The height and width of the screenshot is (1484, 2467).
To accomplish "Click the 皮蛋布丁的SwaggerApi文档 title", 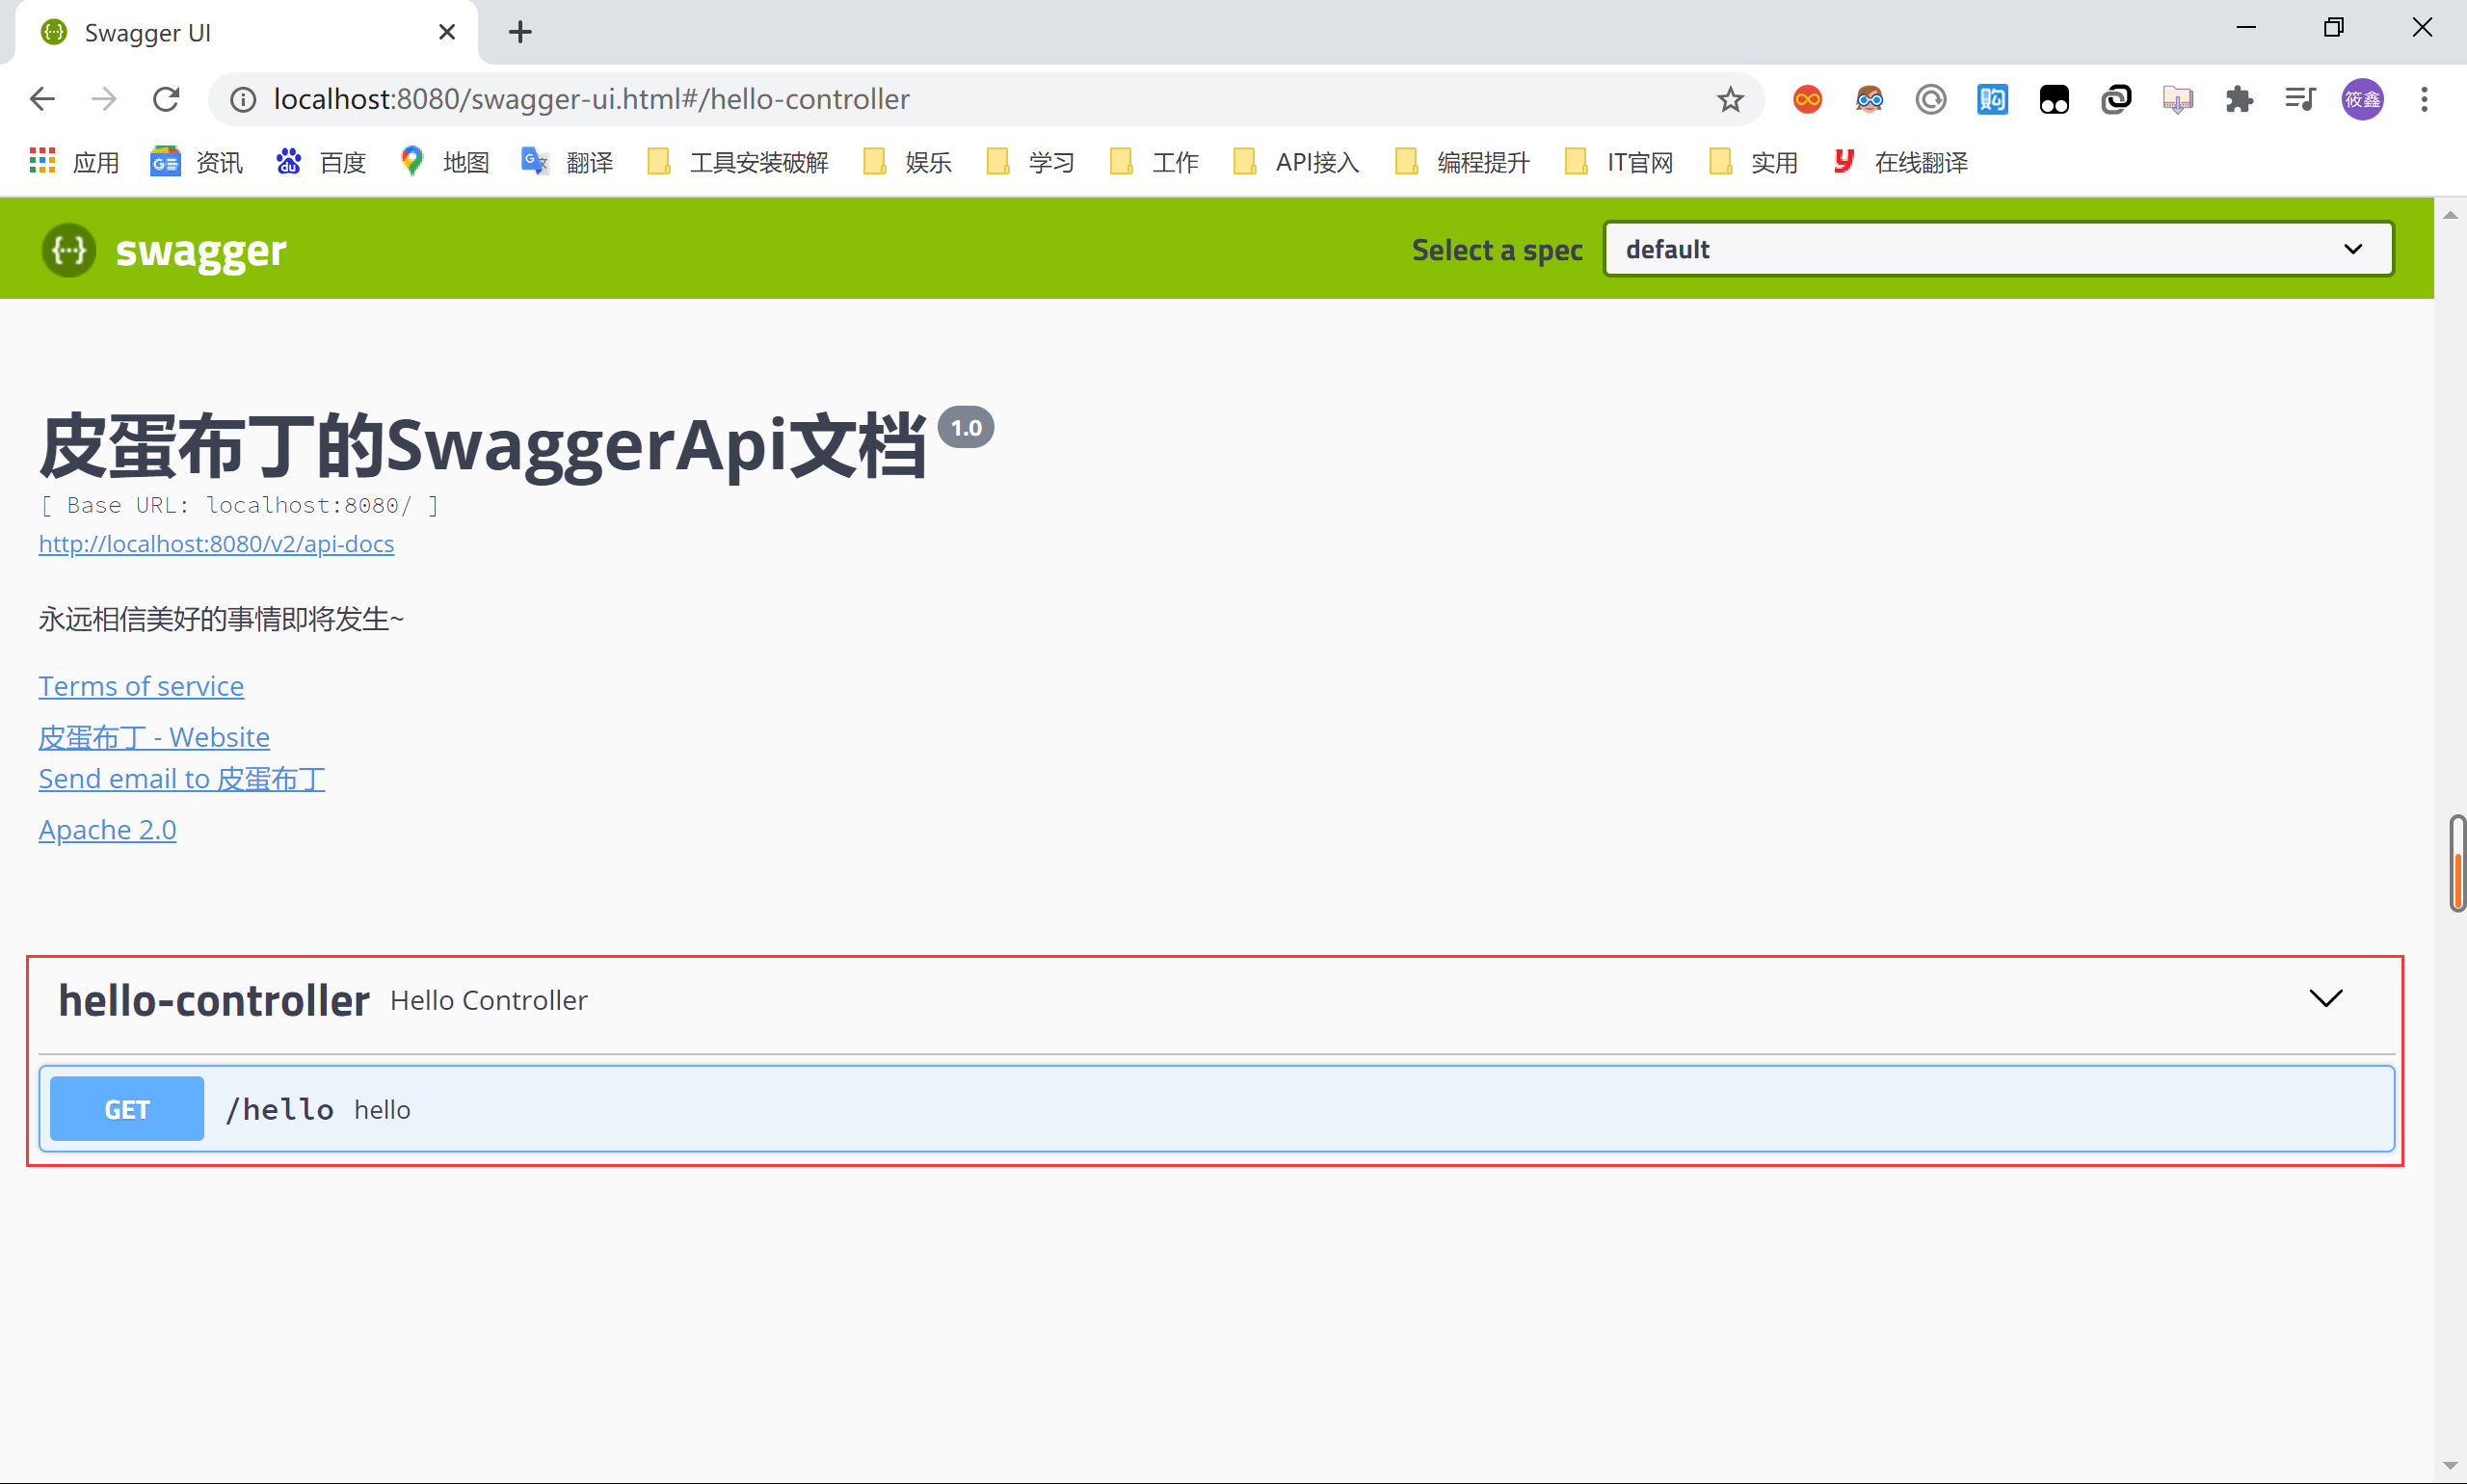I will [482, 446].
